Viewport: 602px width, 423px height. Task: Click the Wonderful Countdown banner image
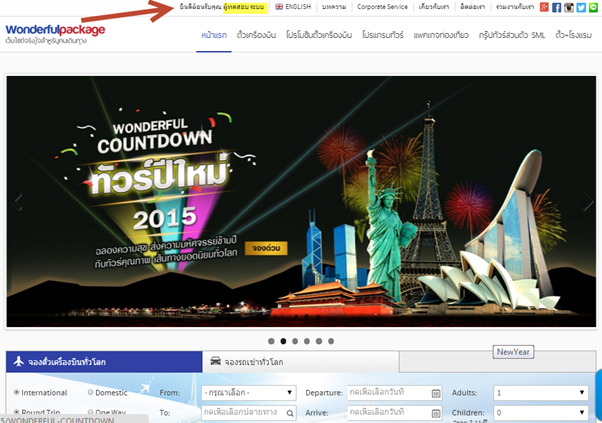click(x=301, y=202)
